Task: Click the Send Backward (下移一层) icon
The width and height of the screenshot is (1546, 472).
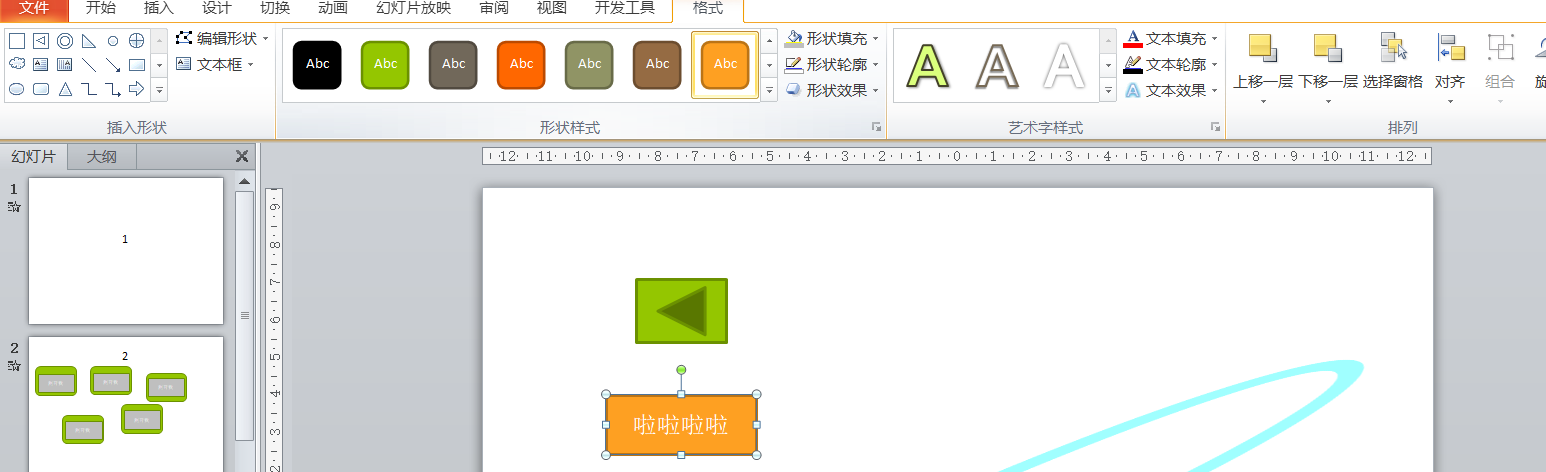Action: pos(1327,48)
